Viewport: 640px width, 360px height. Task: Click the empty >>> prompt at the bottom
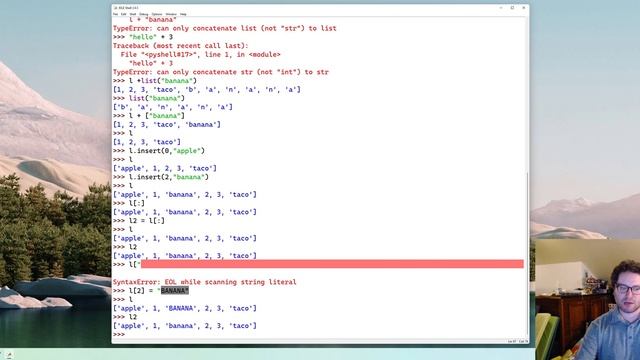coord(119,334)
